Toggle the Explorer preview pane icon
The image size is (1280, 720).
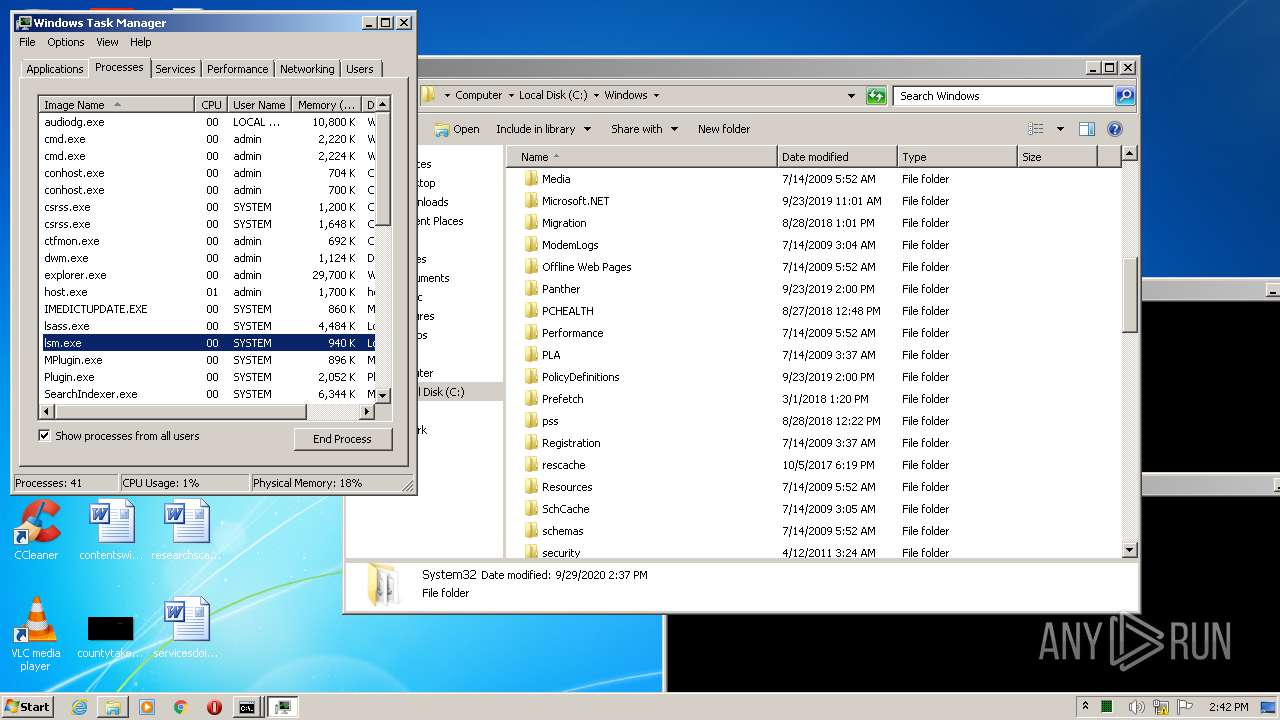1087,129
